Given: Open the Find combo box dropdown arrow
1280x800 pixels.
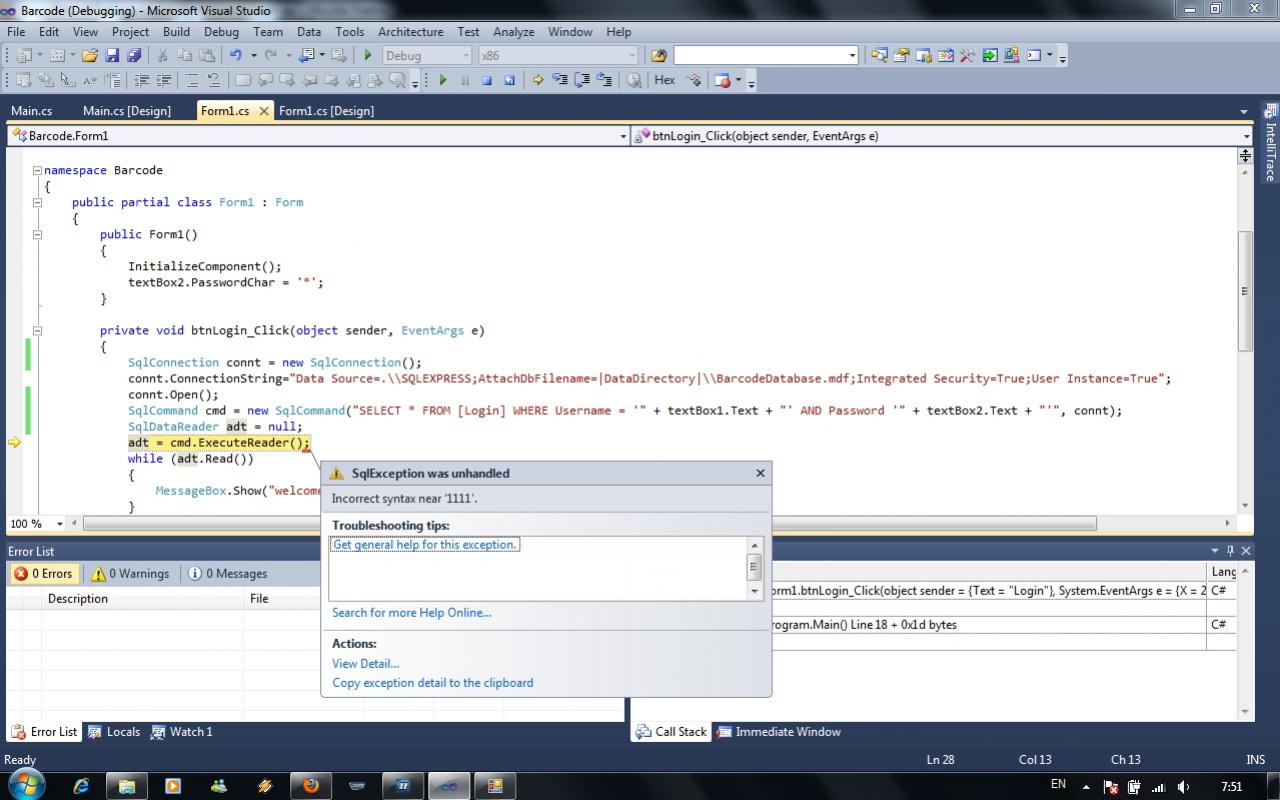Looking at the screenshot, I should 853,55.
